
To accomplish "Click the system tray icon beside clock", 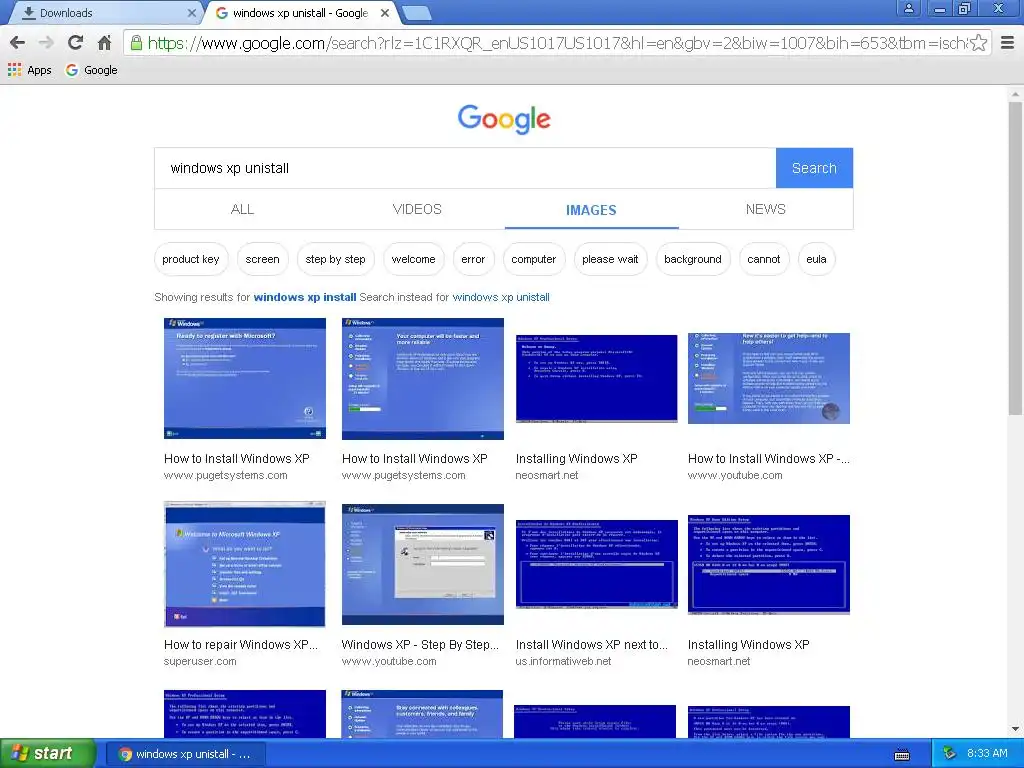I will point(950,754).
